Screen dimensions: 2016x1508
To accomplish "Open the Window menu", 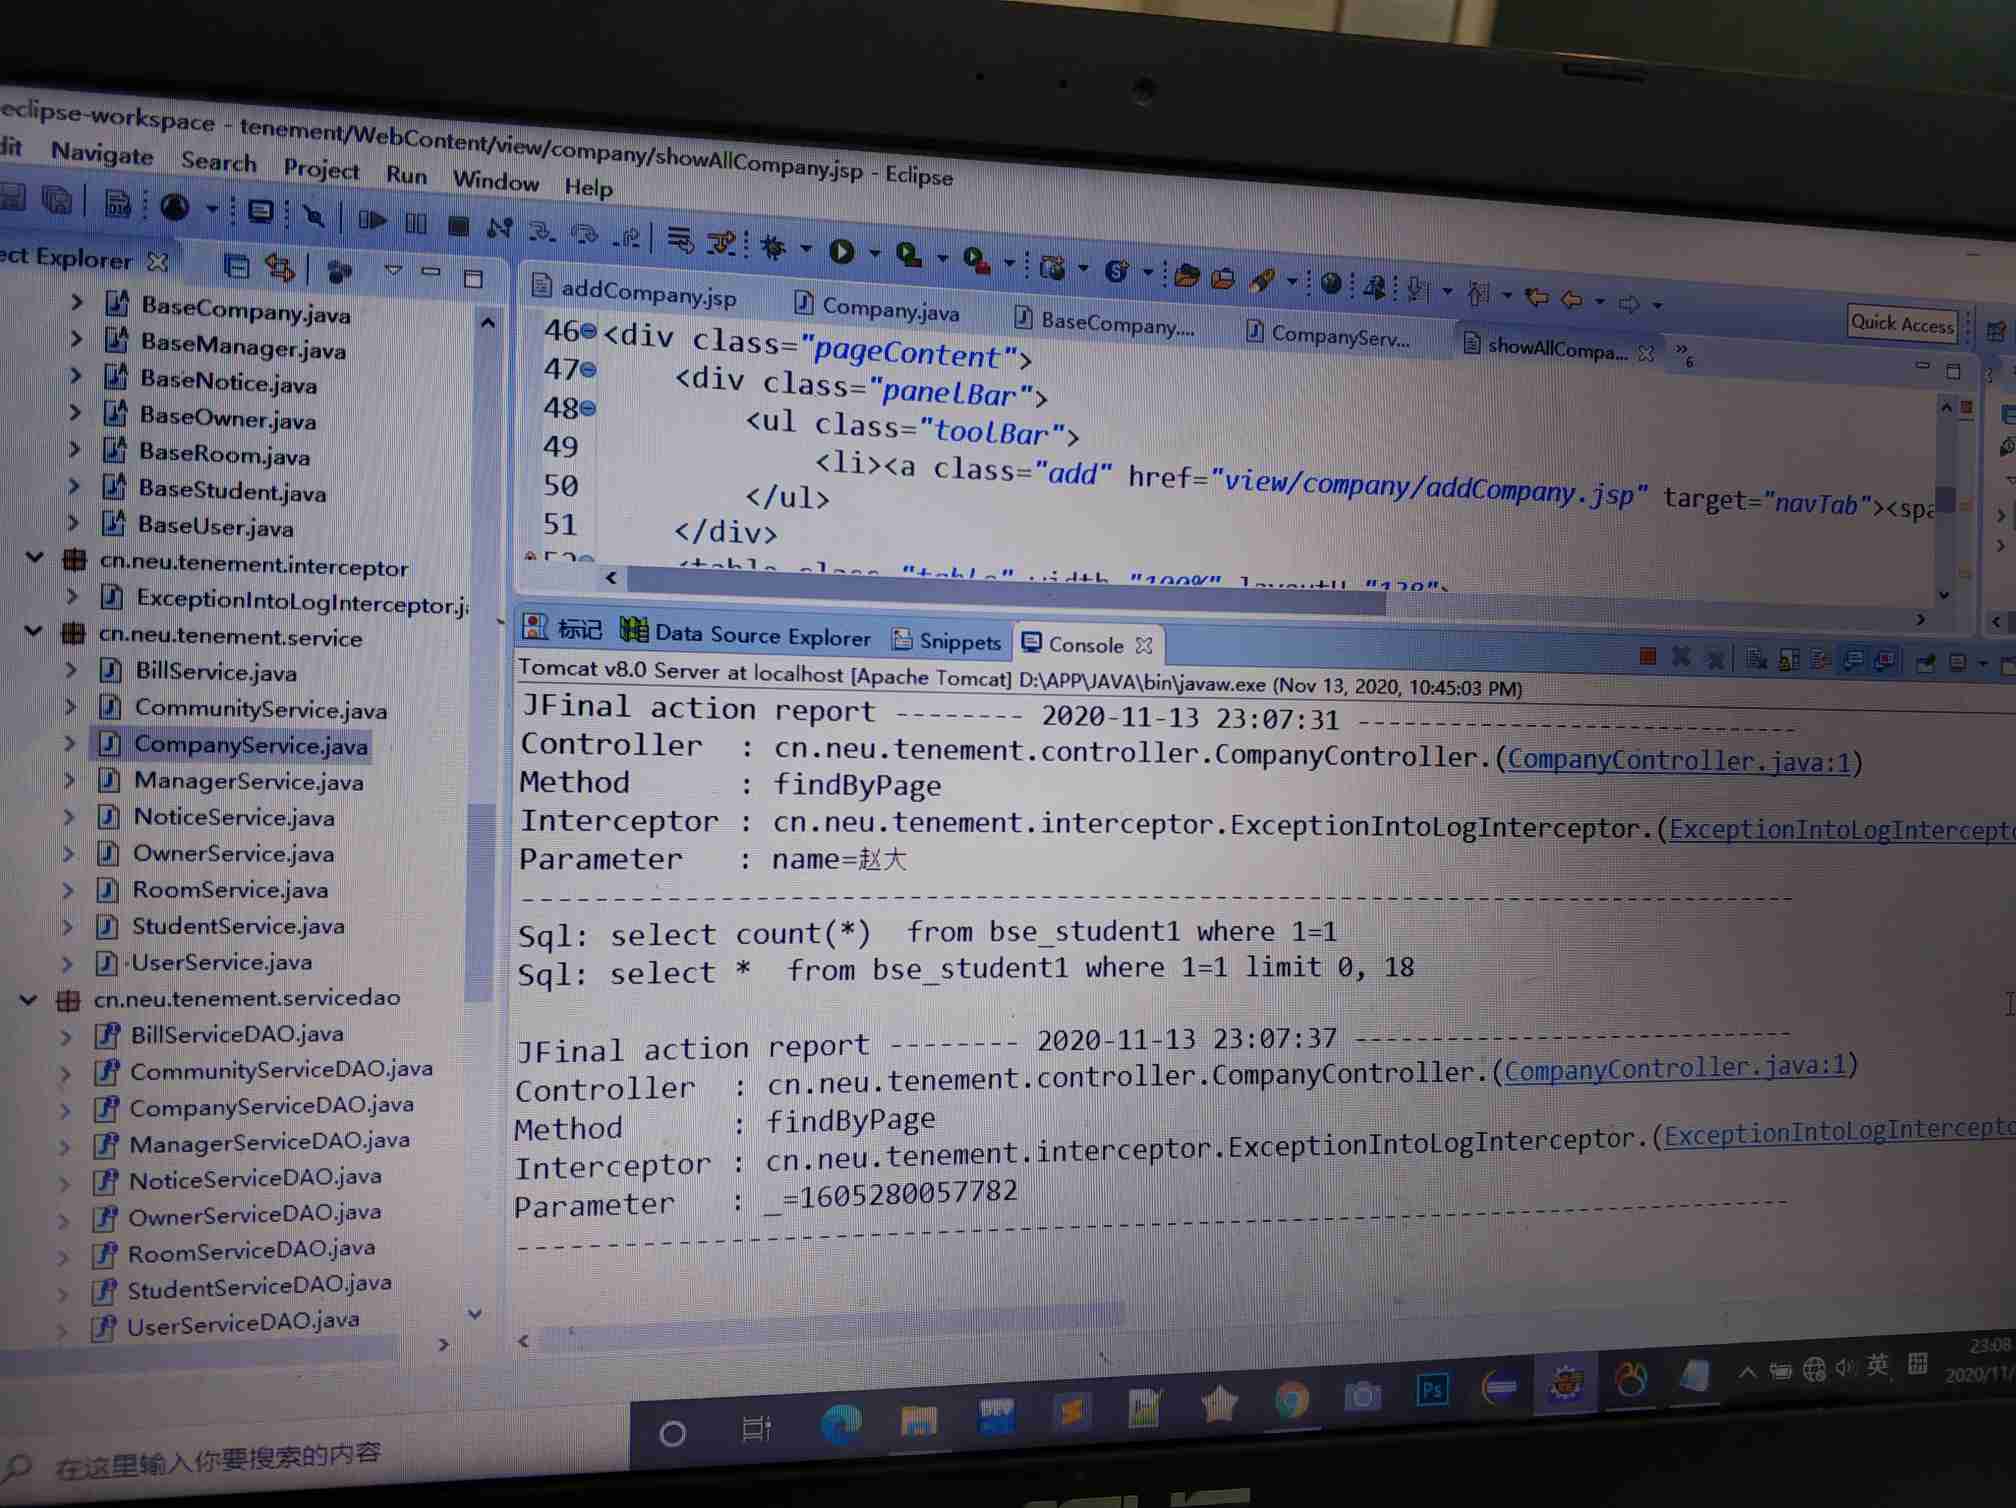I will coord(495,181).
